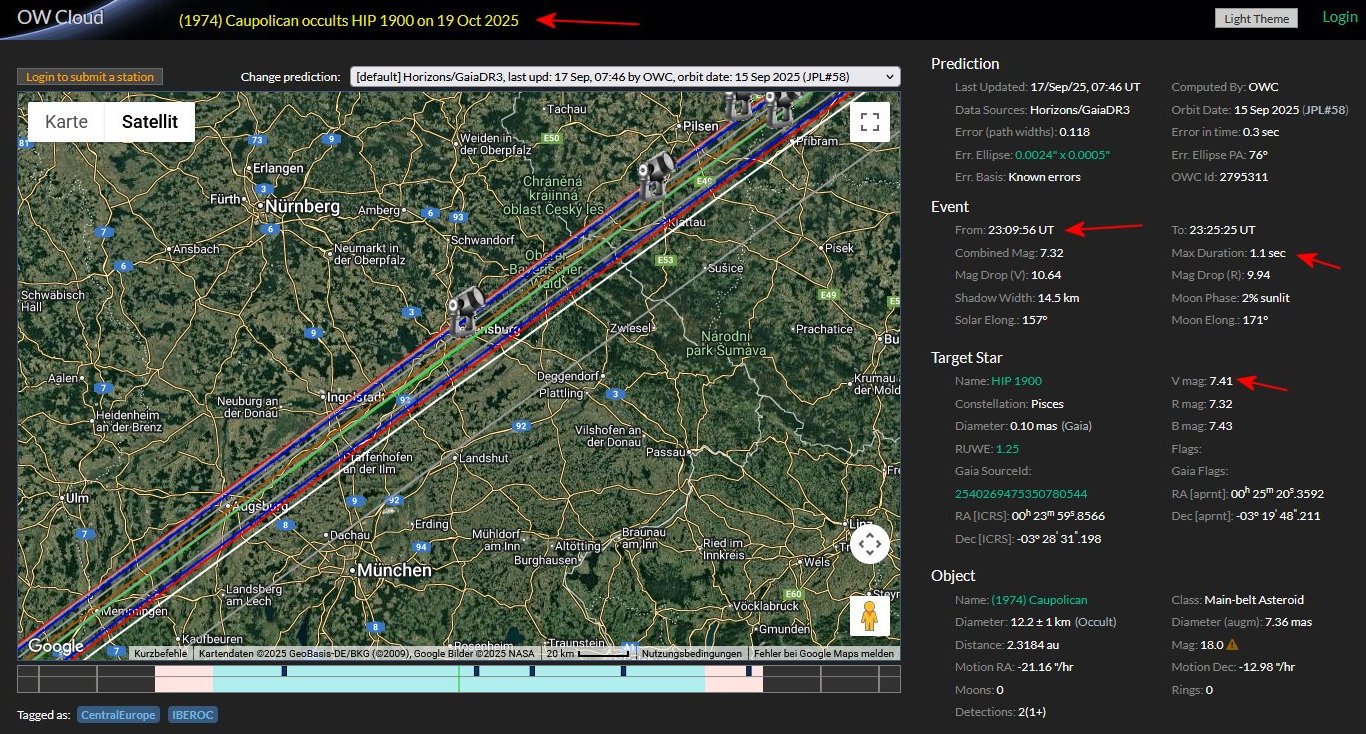Click the telescope station marker near Klattau

pos(657,174)
